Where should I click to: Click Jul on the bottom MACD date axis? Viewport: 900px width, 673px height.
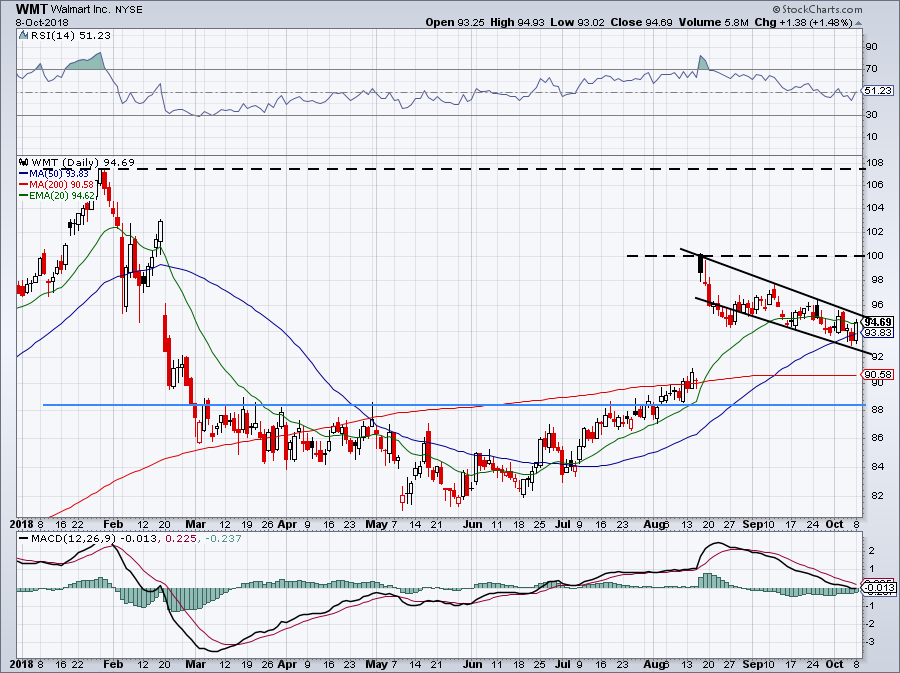[564, 664]
